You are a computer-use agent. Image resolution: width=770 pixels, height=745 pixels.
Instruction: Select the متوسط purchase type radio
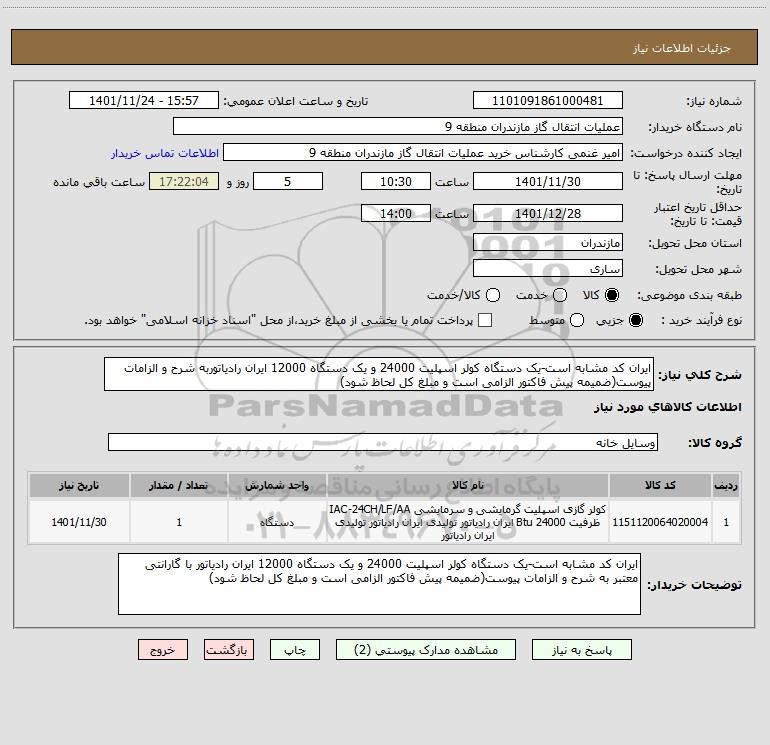[x=577, y=320]
